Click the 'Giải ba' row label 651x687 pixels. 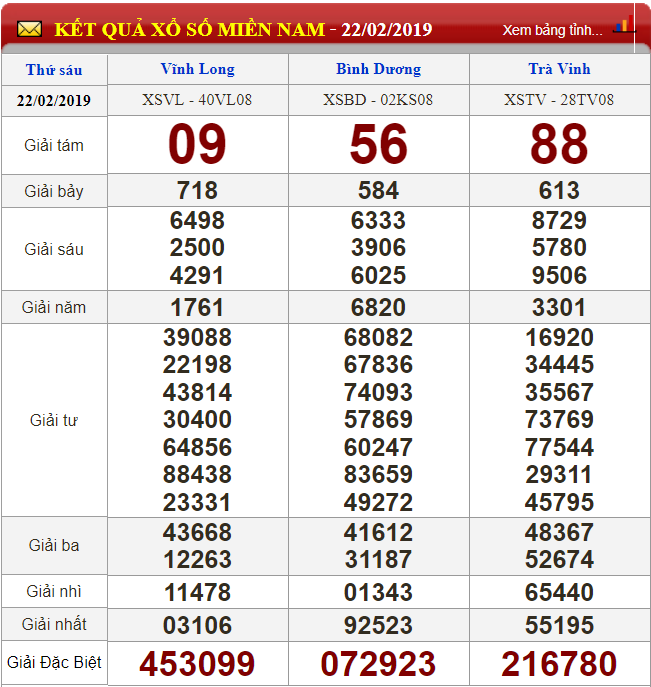(x=54, y=545)
